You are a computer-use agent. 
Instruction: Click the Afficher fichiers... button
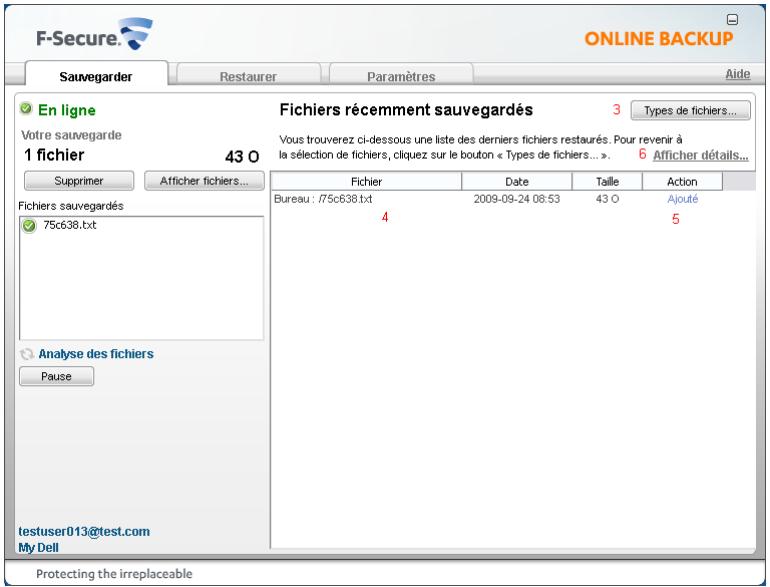click(x=204, y=181)
